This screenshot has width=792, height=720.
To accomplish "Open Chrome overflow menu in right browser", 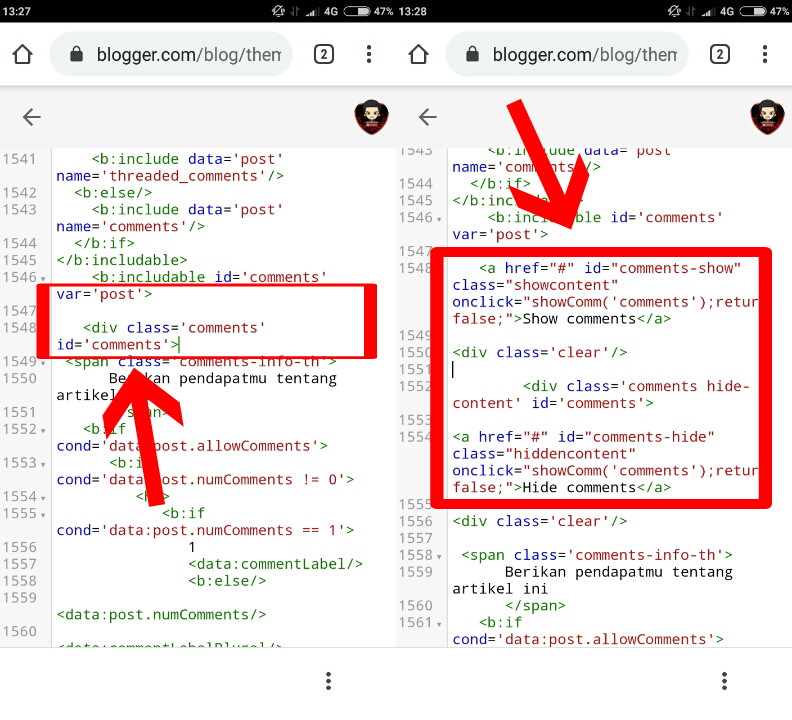I will [x=765, y=54].
